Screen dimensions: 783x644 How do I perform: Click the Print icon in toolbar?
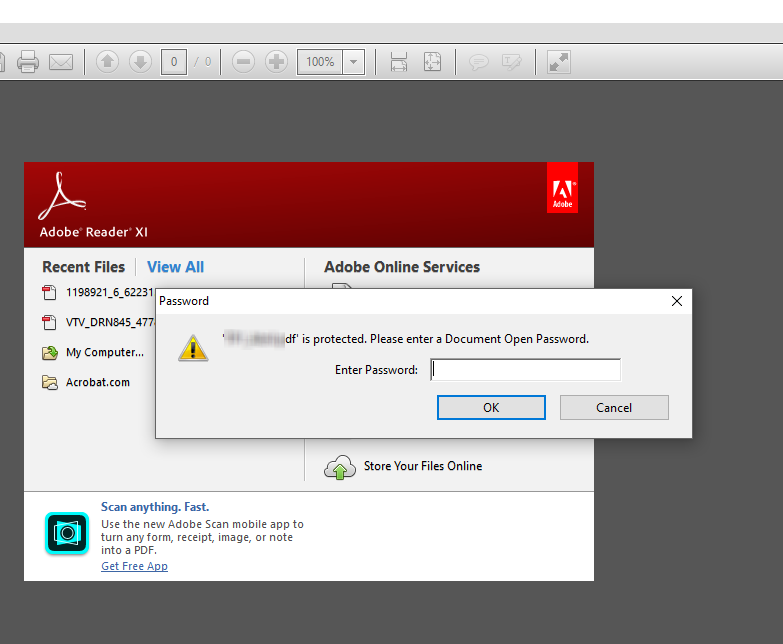[27, 62]
